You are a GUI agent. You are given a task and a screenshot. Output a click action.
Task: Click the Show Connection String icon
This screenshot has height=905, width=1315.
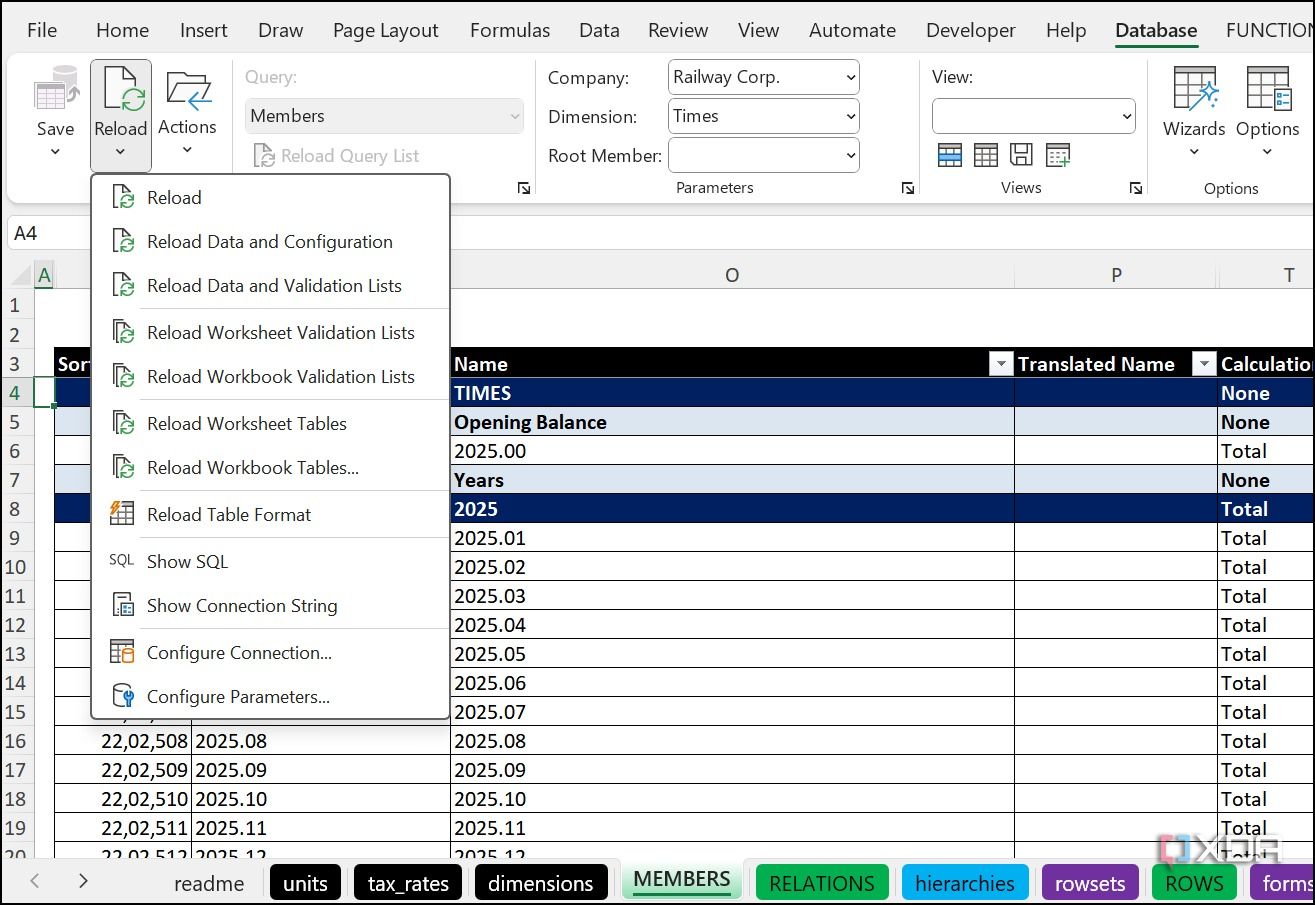(x=123, y=605)
